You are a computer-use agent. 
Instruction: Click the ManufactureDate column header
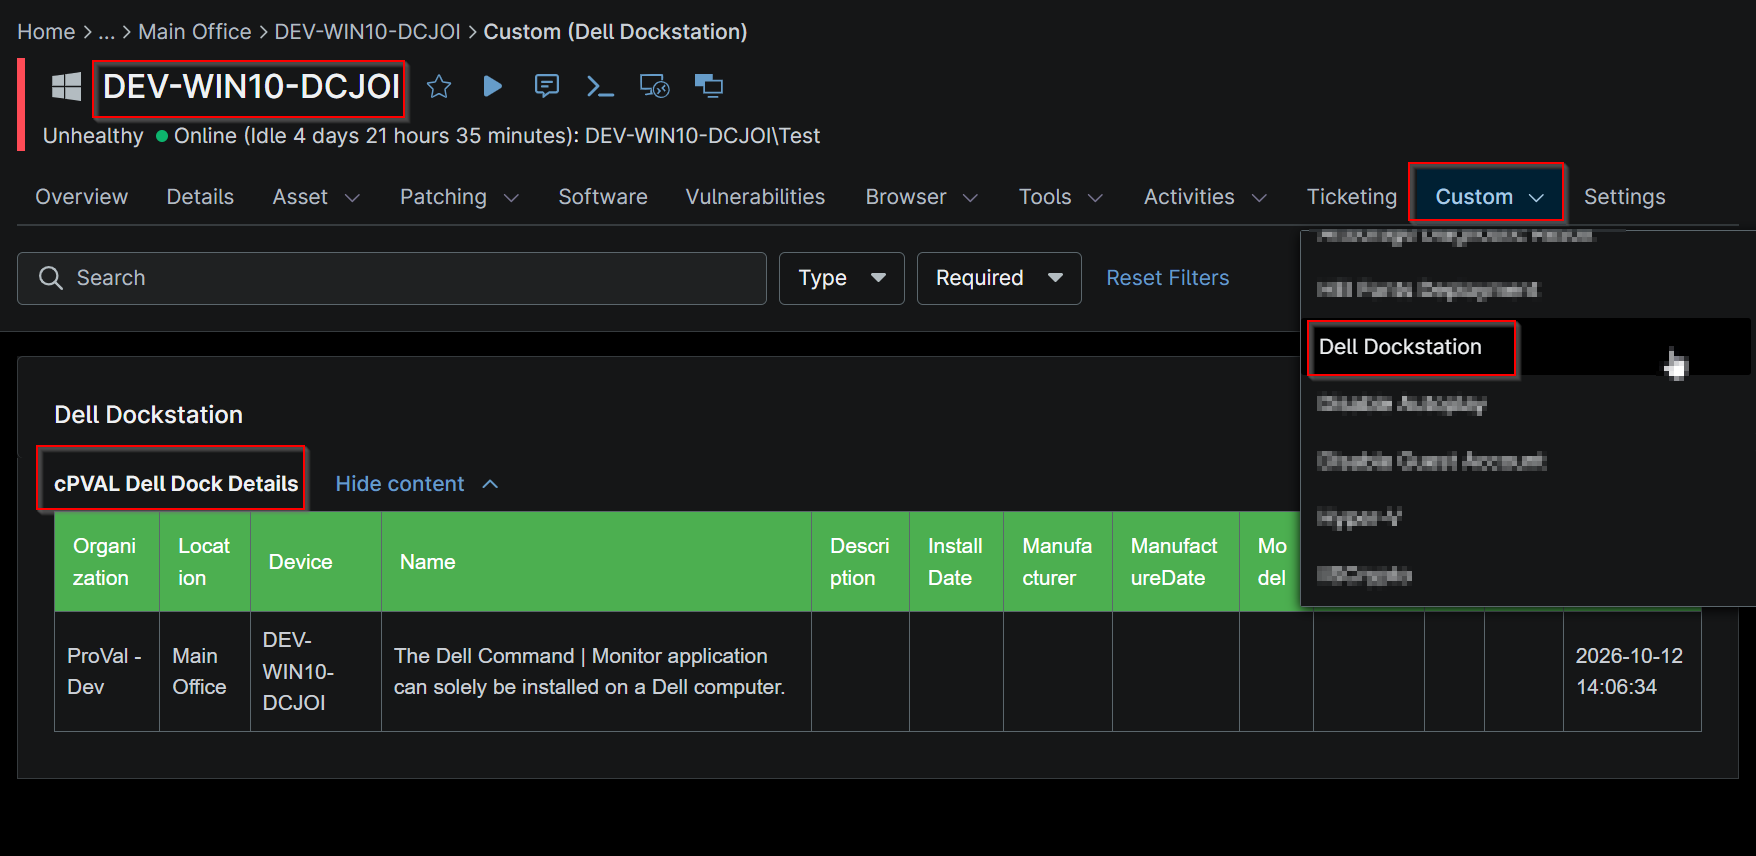[x=1174, y=562]
